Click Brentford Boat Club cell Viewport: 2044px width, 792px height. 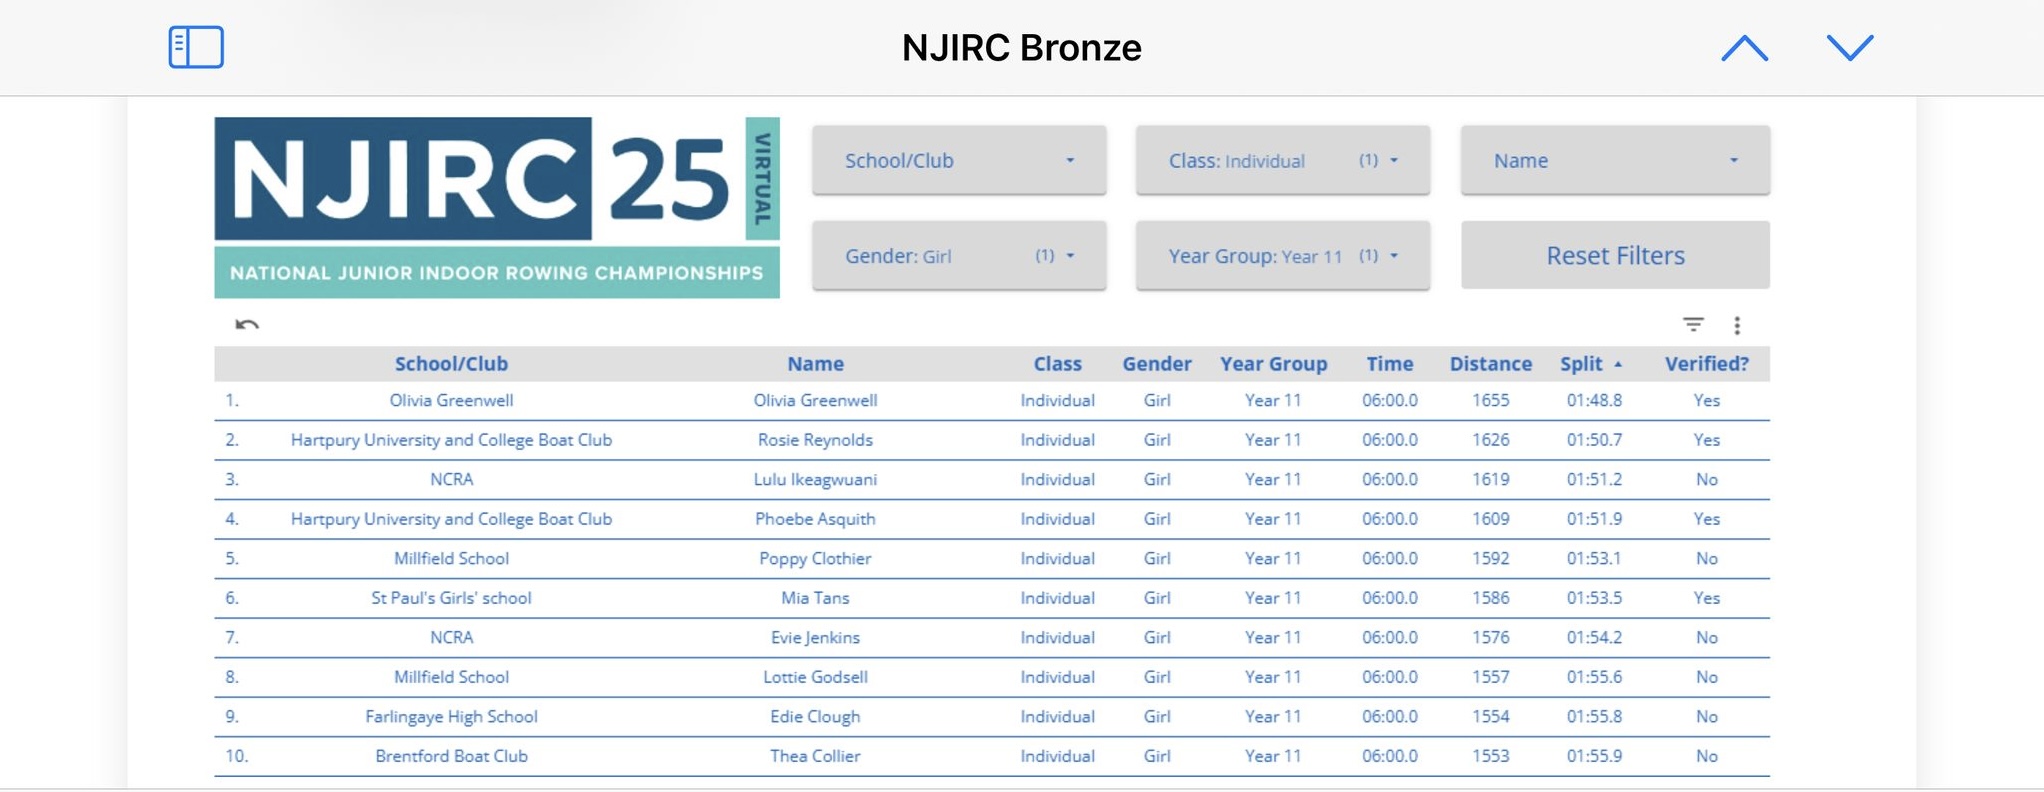tap(451, 756)
